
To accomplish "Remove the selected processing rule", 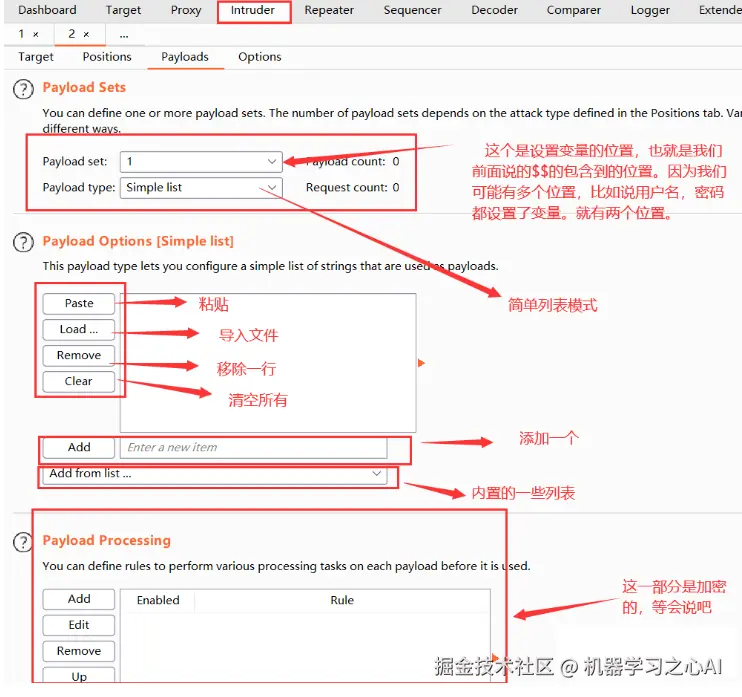I will click(79, 651).
